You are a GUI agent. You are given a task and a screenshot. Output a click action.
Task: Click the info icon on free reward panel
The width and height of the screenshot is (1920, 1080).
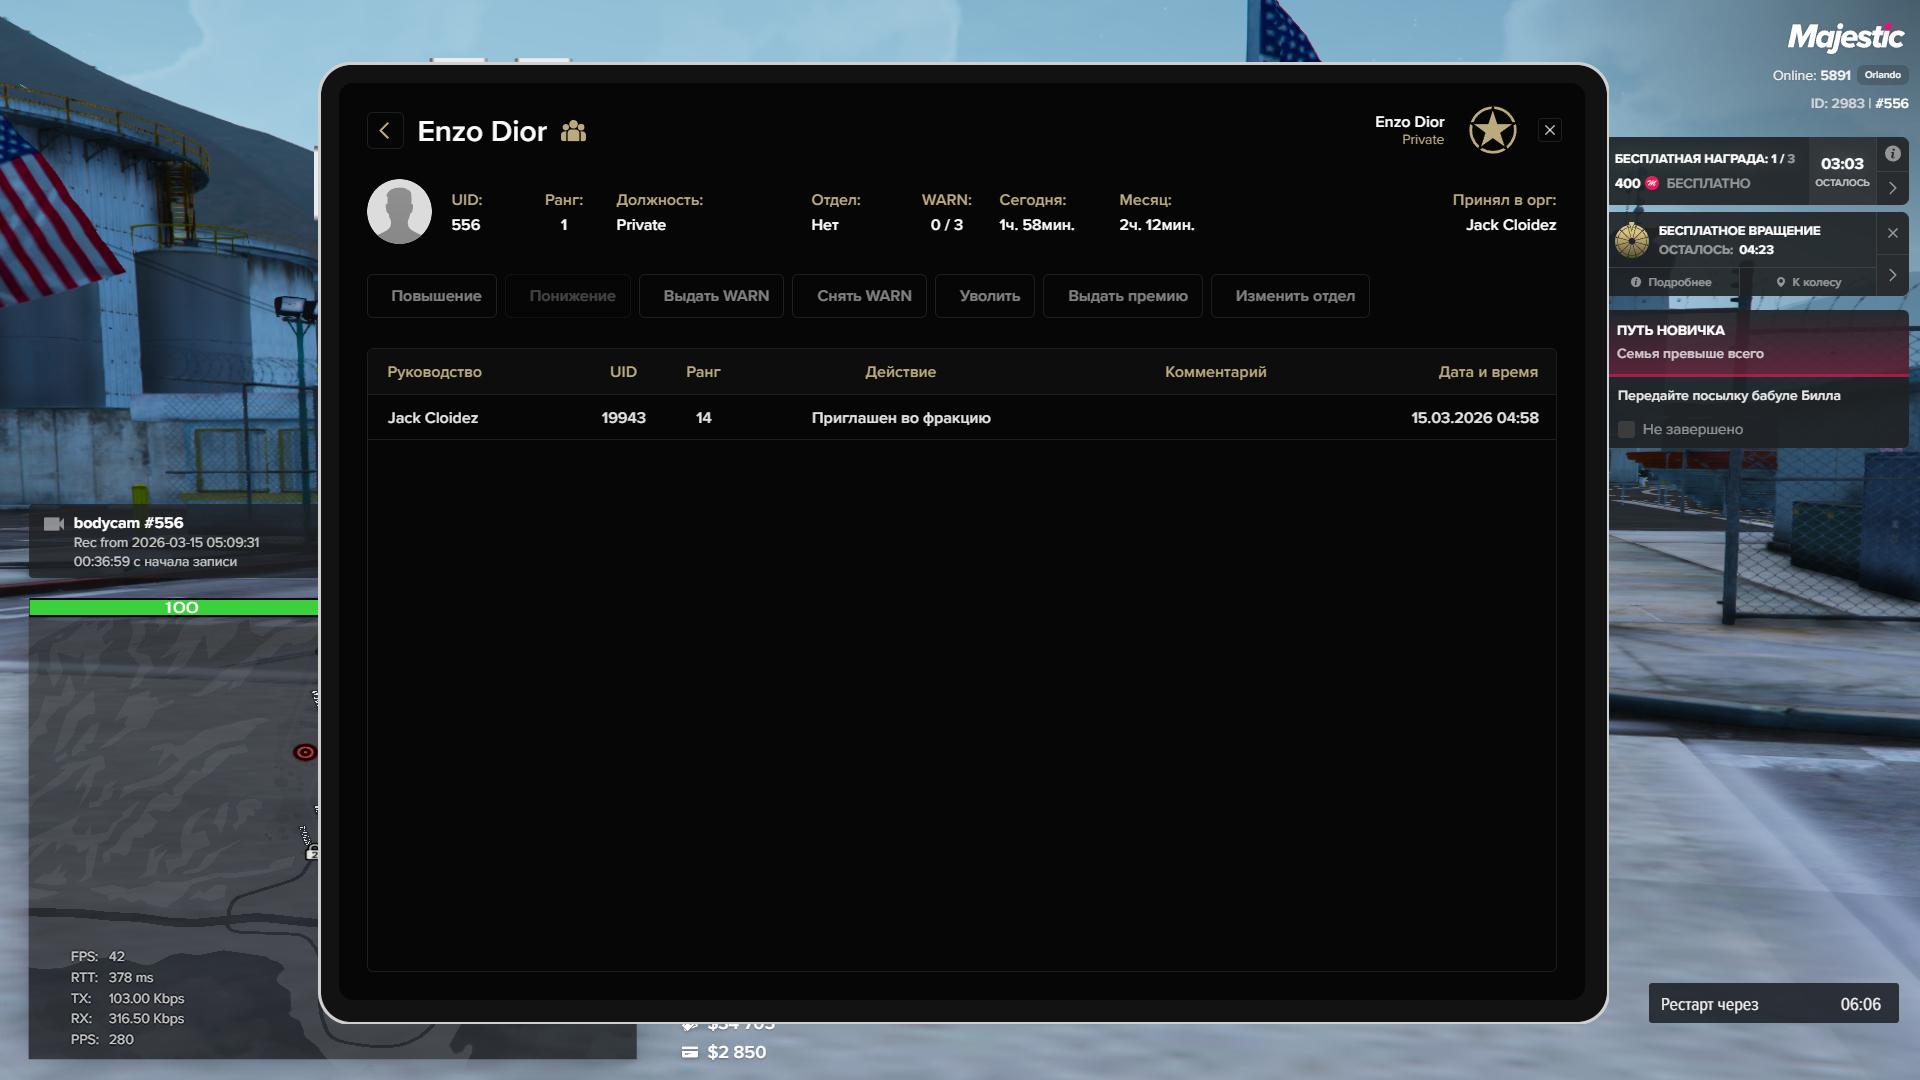click(1892, 154)
